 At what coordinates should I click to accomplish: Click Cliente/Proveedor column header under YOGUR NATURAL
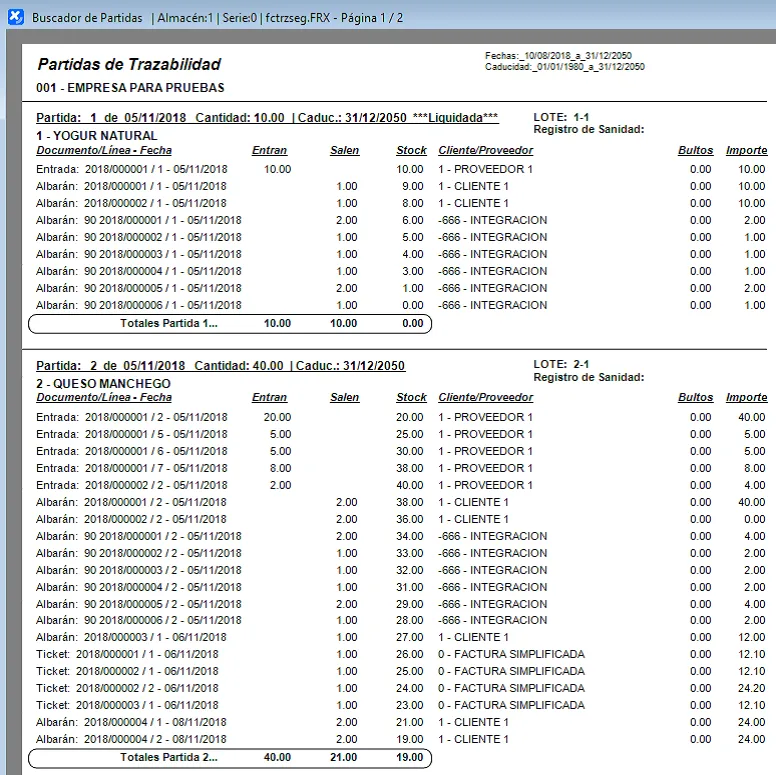click(485, 151)
